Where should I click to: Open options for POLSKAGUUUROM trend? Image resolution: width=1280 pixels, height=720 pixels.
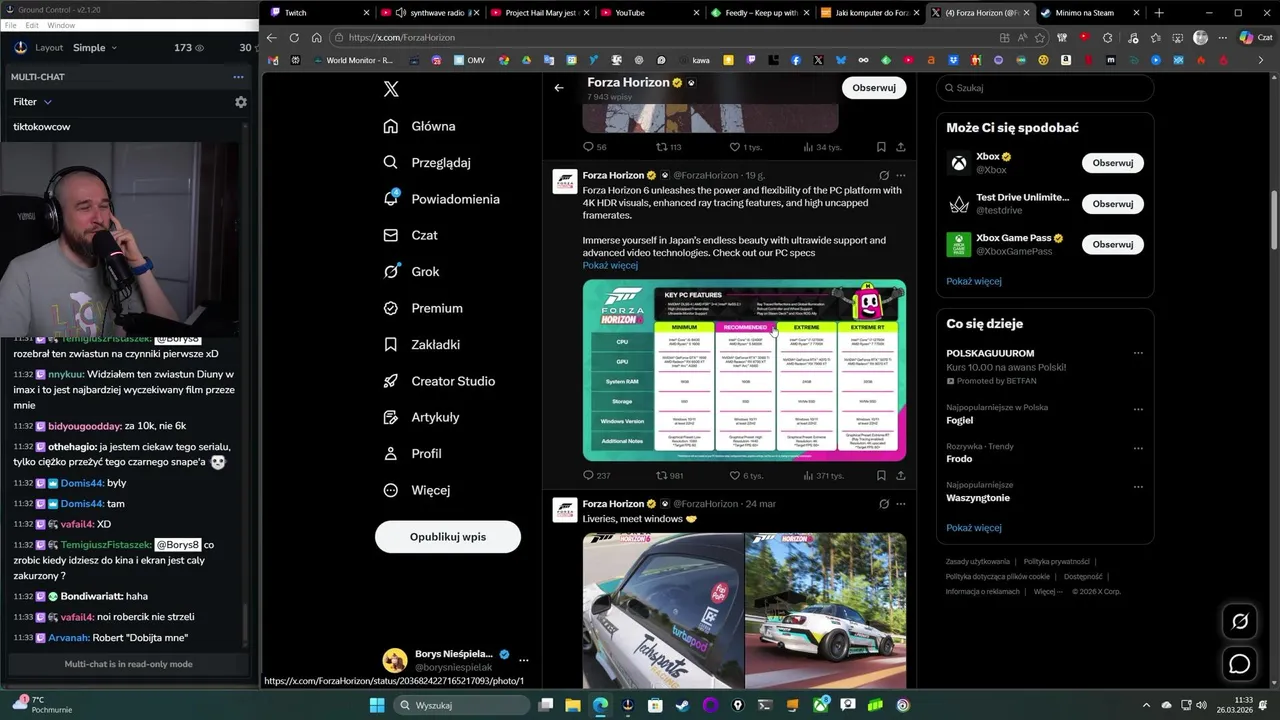[1138, 353]
